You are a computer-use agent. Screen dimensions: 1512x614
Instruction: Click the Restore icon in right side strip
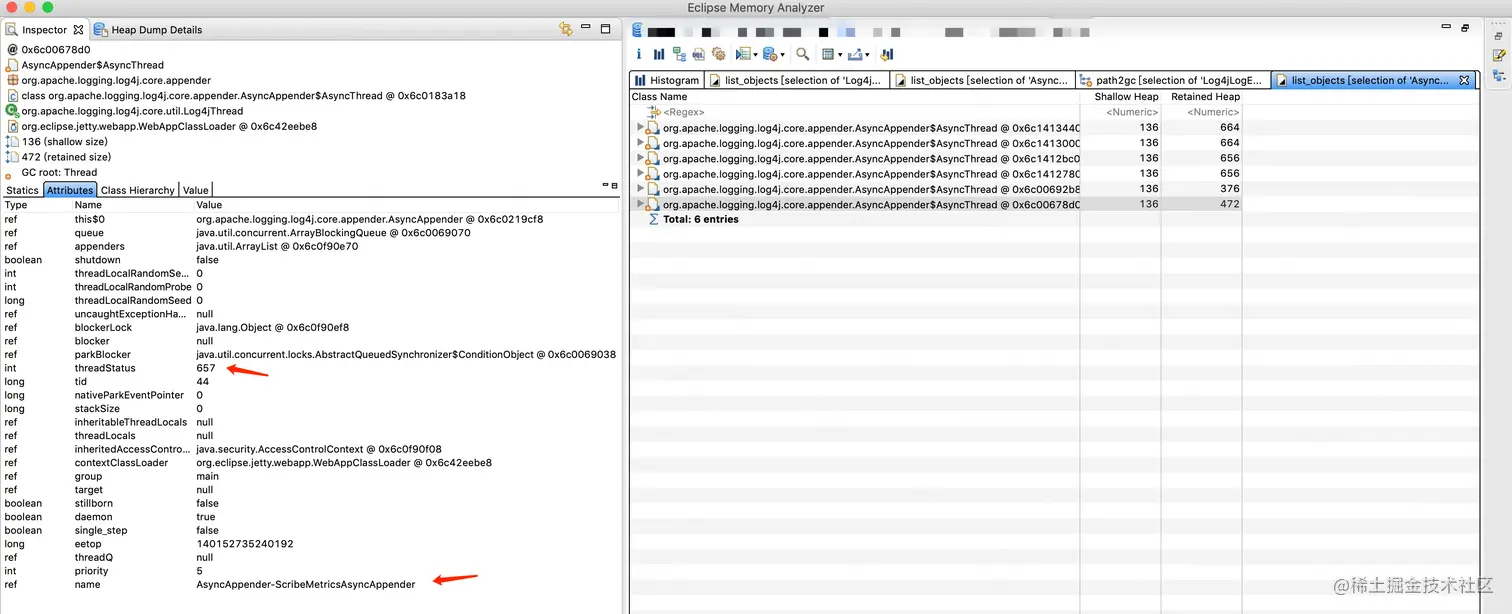tap(1498, 36)
